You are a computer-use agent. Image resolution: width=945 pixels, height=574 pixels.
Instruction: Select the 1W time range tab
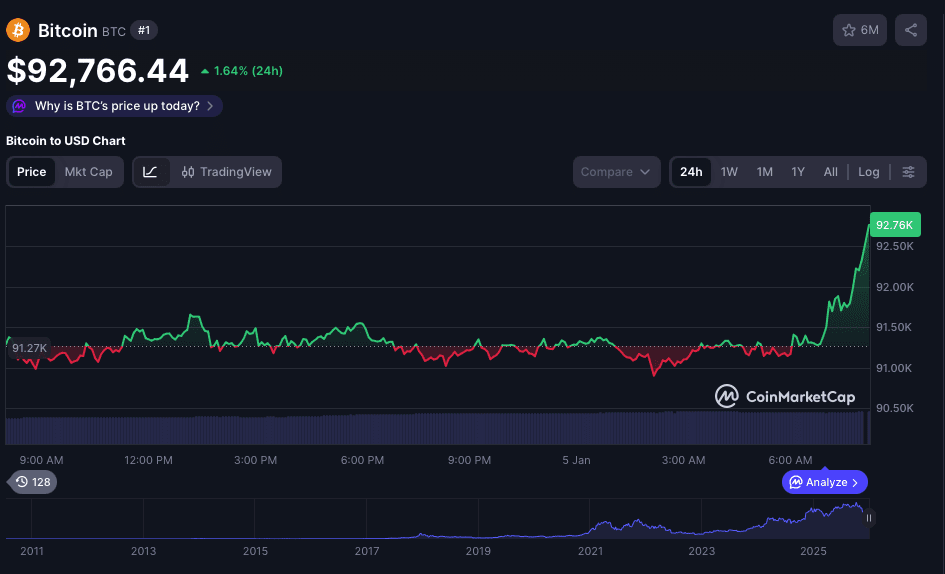coord(729,172)
